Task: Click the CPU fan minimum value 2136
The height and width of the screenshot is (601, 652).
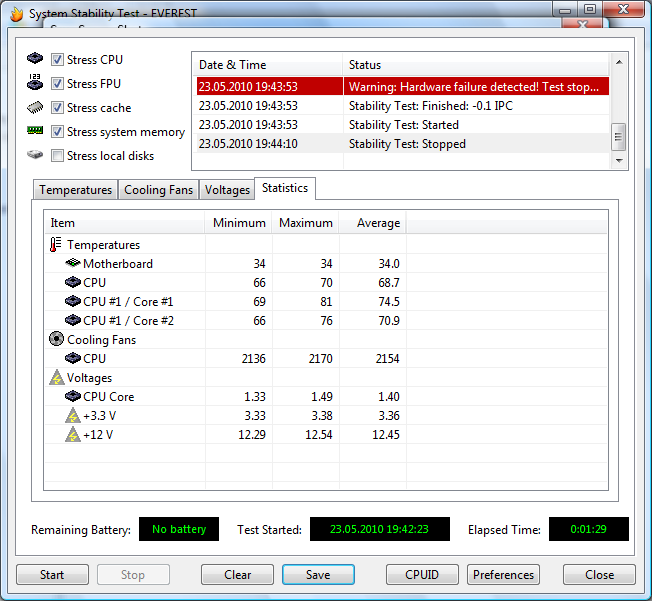Action: coord(253,359)
